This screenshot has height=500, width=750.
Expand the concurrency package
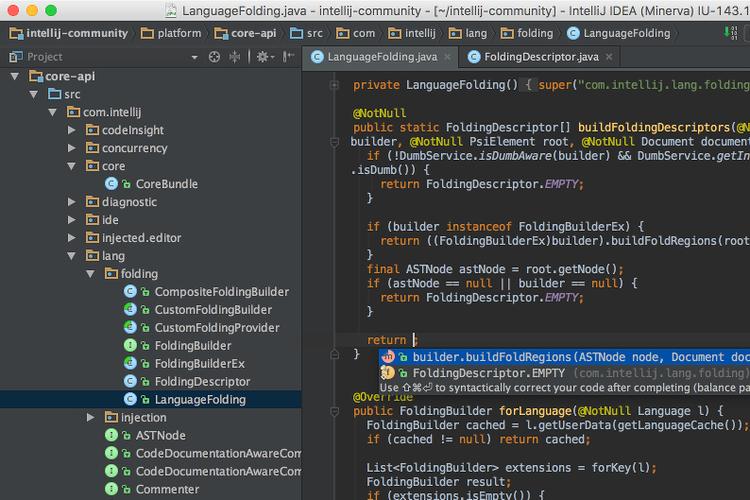(72, 148)
